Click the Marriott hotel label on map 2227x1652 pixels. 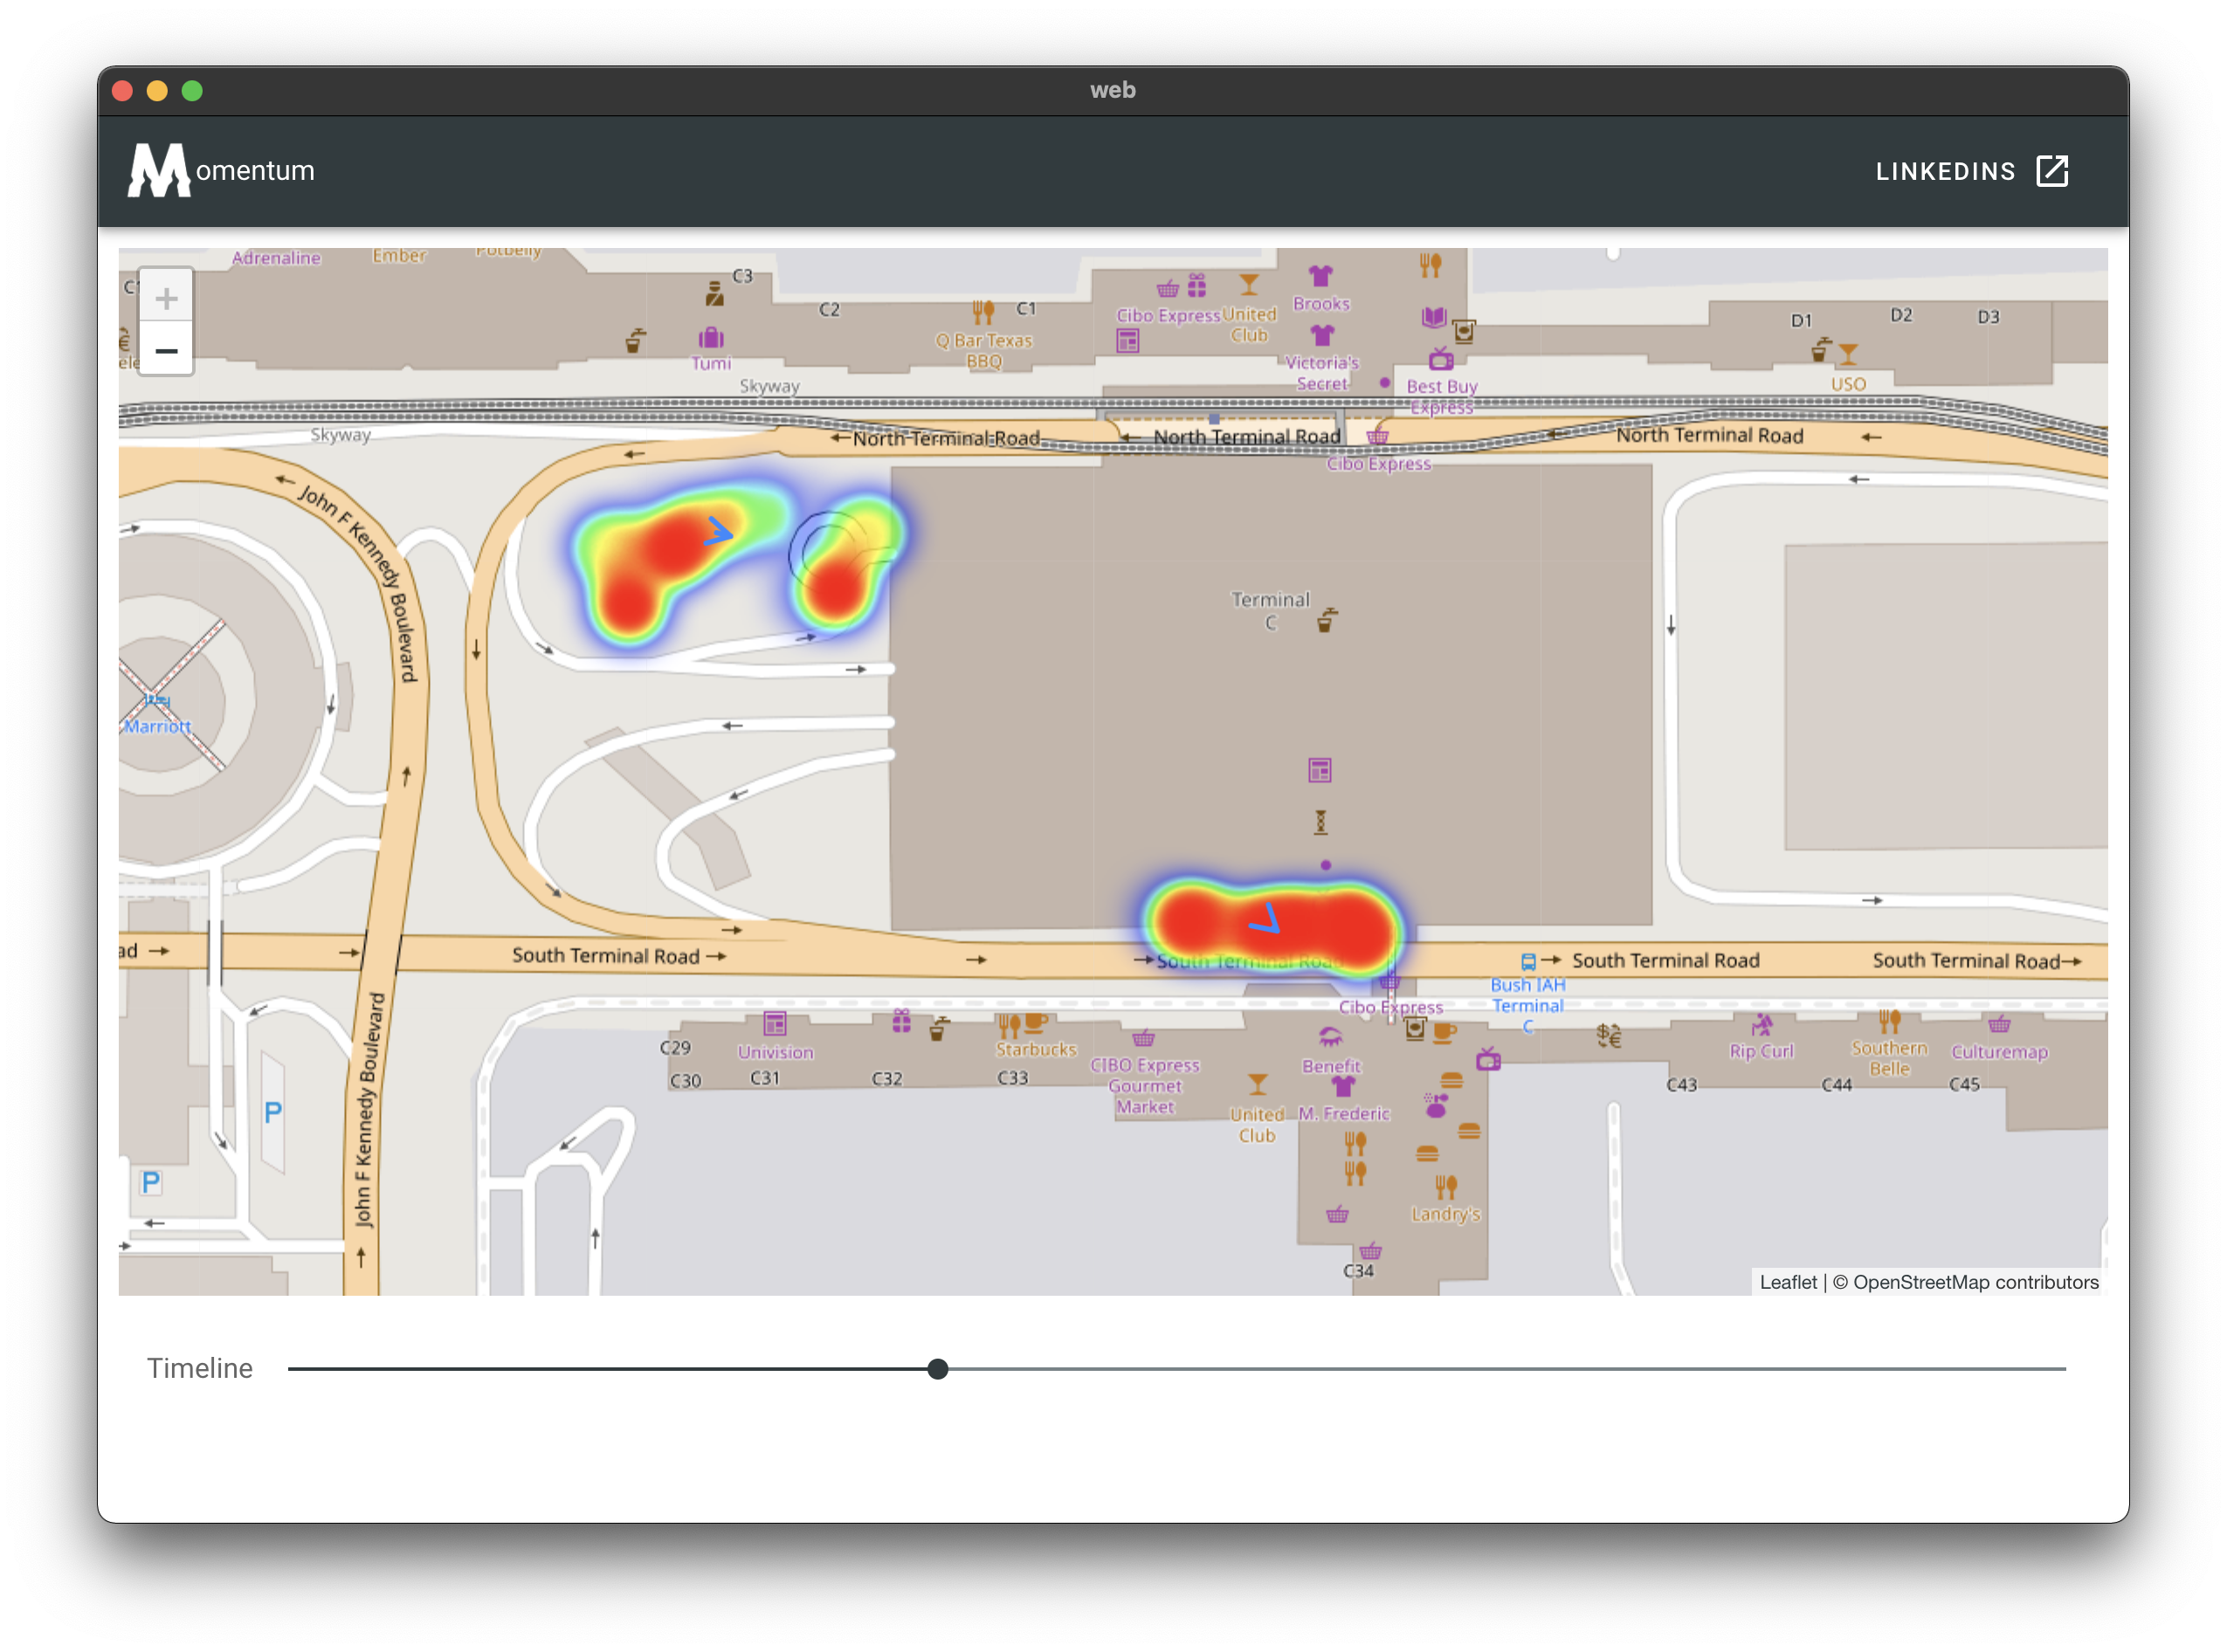(157, 726)
